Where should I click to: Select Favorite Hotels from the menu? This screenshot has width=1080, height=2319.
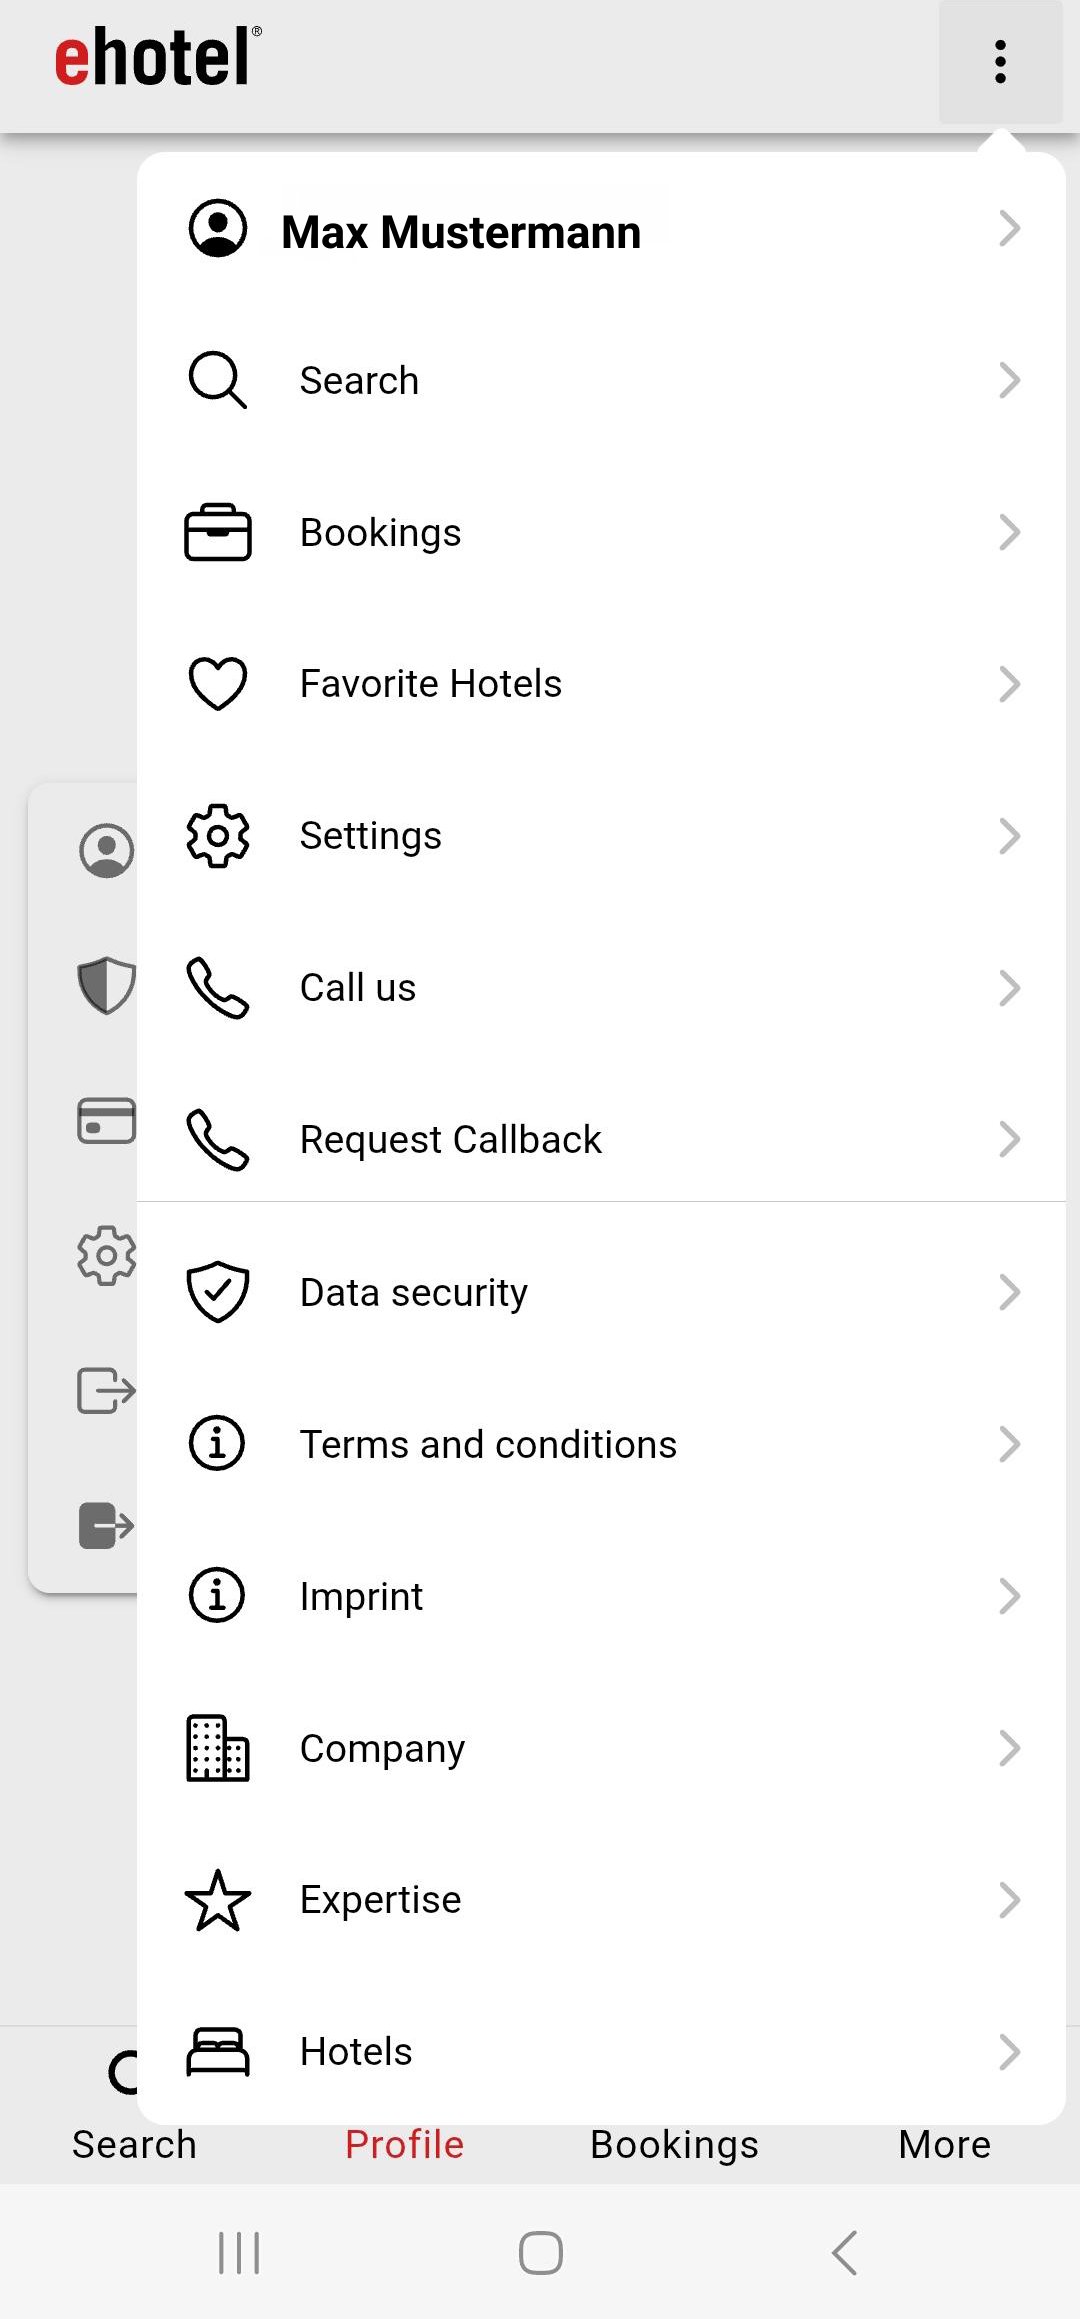(x=430, y=684)
